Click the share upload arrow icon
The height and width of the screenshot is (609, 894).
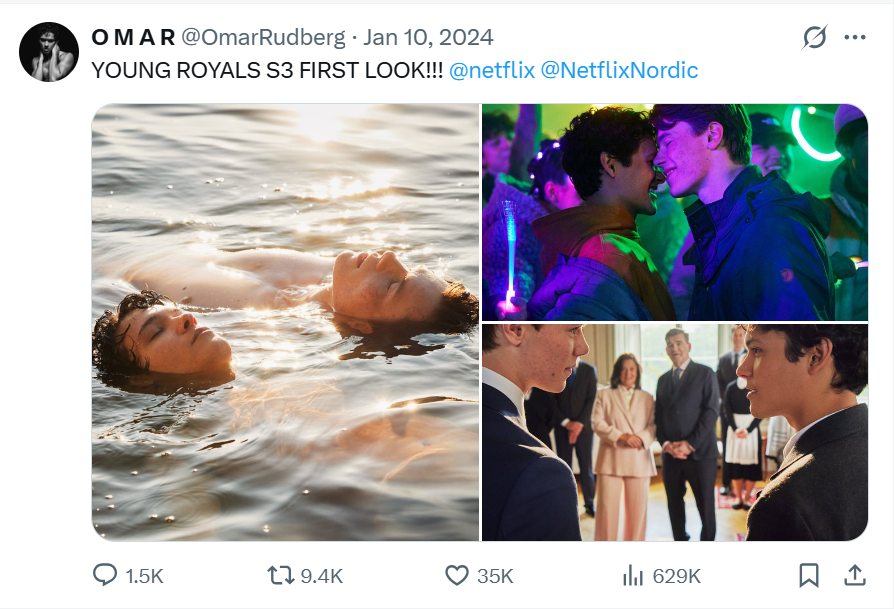pyautogui.click(x=855, y=575)
